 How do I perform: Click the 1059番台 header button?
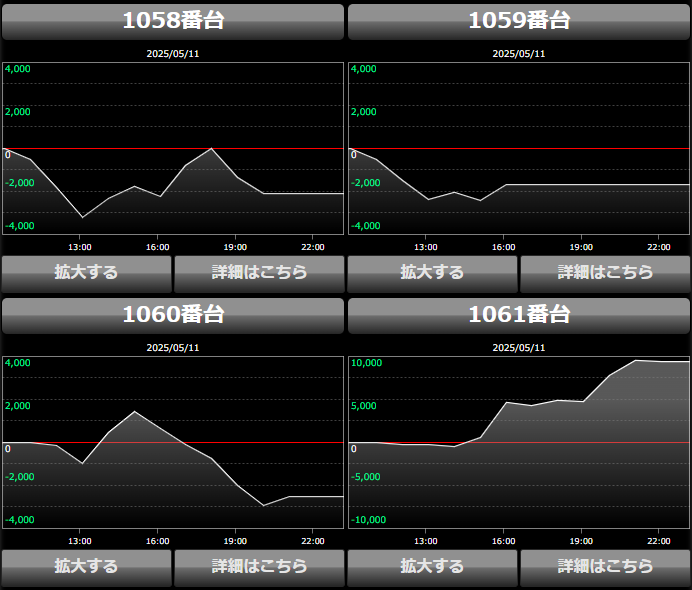(519, 22)
